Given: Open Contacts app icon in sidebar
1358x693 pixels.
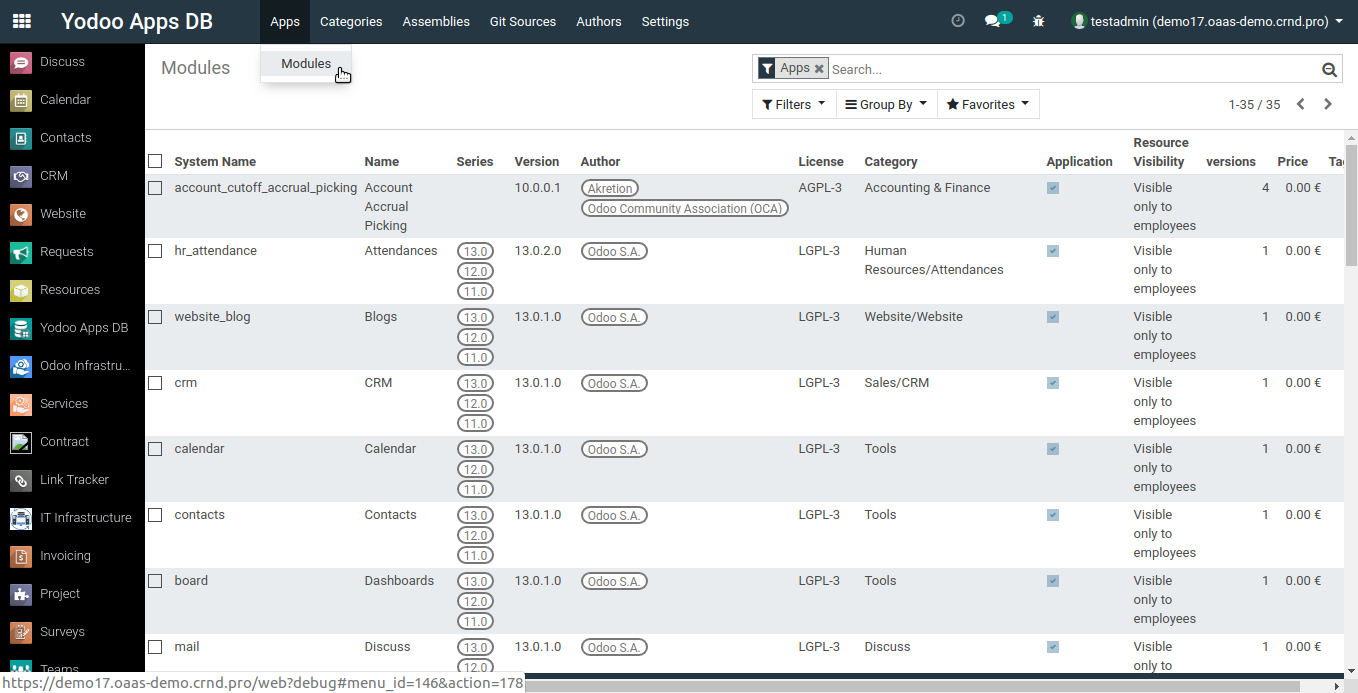Looking at the screenshot, I should point(21,138).
